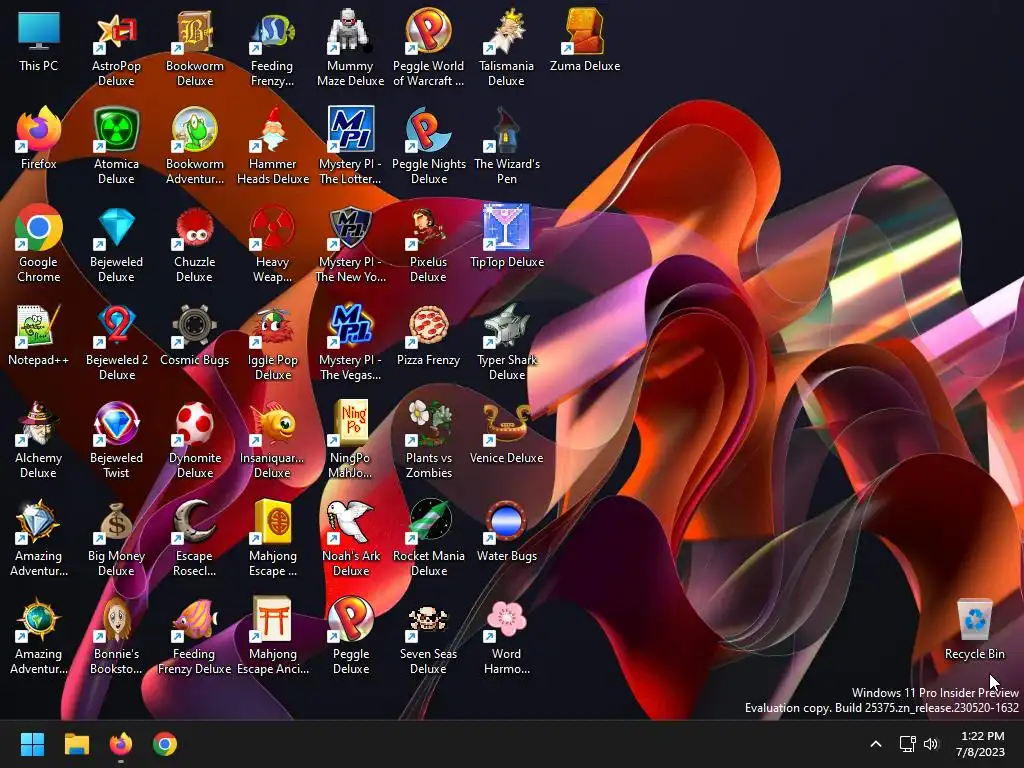Switch to Firefox on the taskbar
This screenshot has width=1024, height=768.
click(x=120, y=744)
